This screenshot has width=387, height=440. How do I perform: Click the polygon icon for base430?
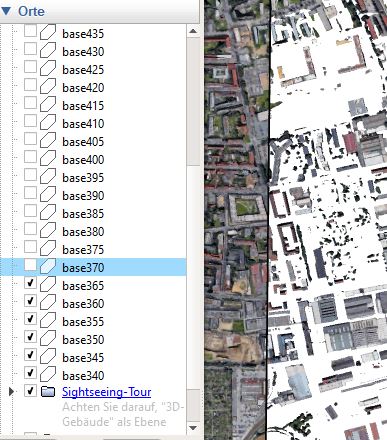(48, 50)
